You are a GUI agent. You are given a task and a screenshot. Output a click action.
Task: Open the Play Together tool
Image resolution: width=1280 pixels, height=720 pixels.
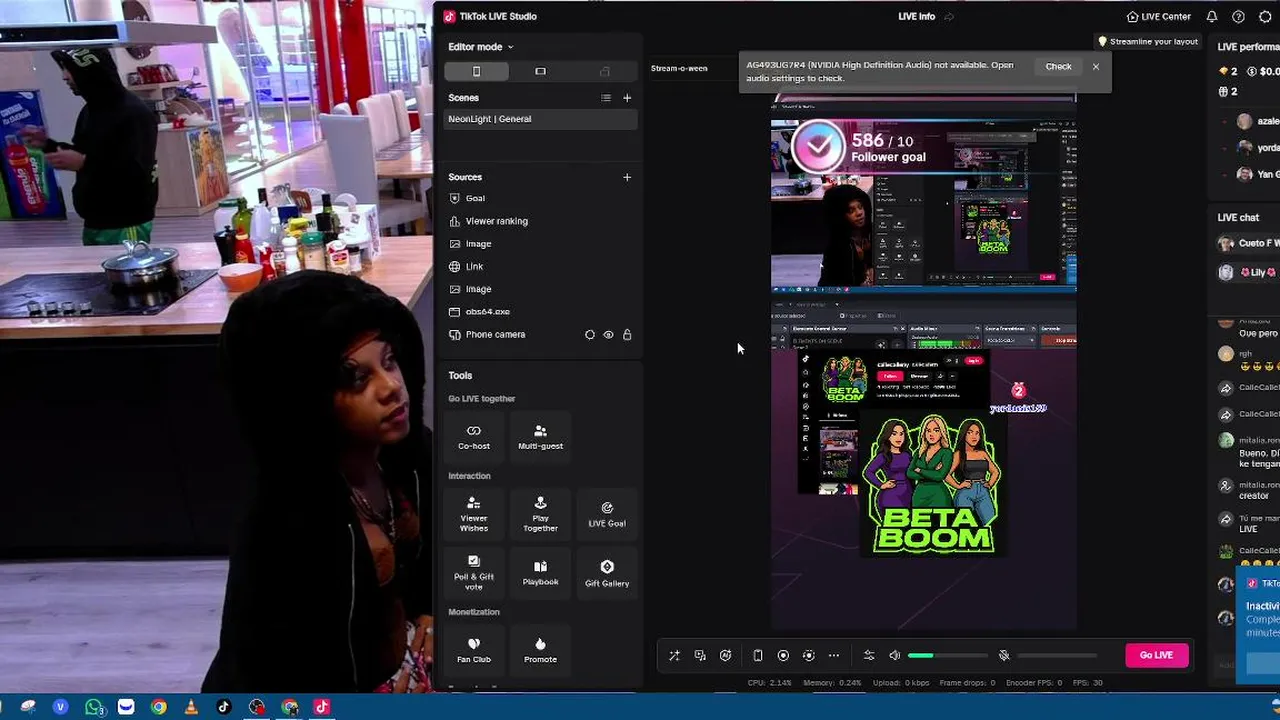tap(540, 514)
